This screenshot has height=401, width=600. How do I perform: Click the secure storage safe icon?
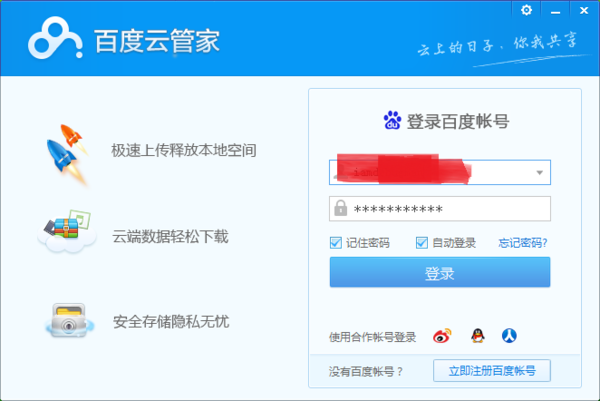coord(69,321)
